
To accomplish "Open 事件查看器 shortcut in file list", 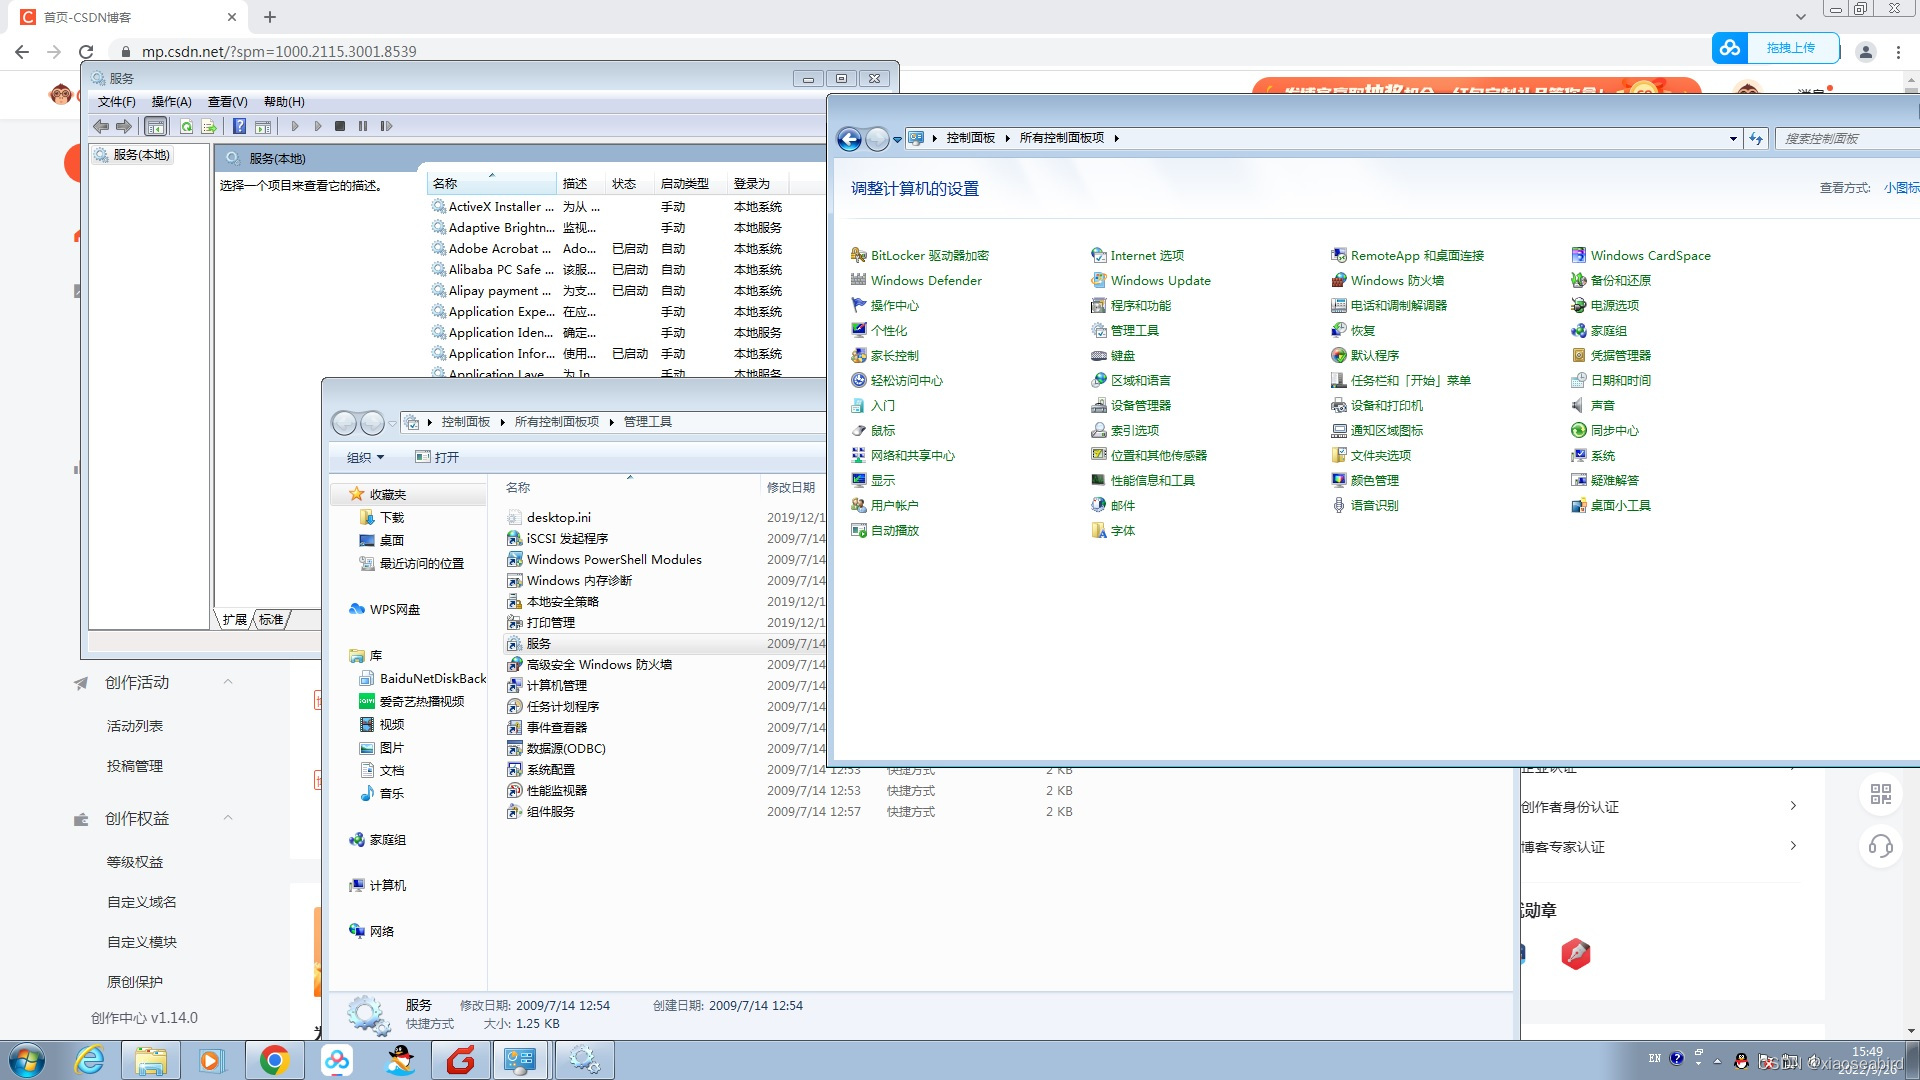I will pos(556,728).
